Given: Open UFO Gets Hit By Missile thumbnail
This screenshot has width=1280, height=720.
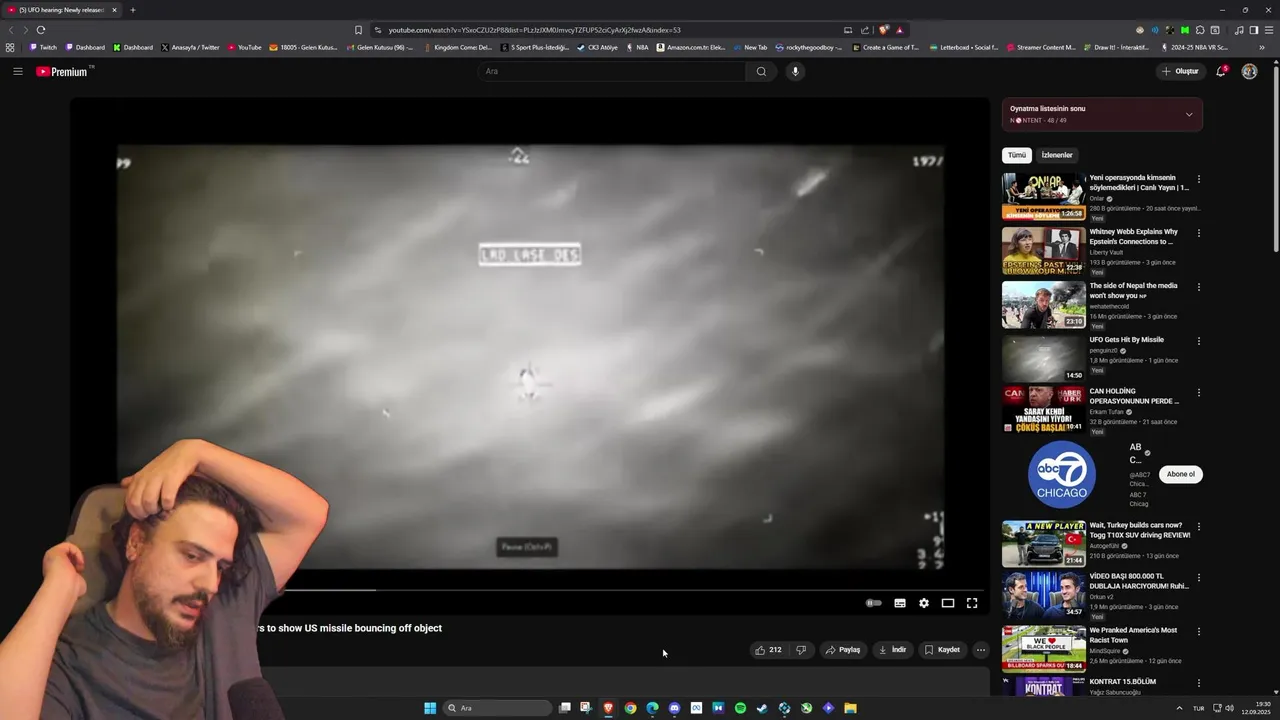Looking at the screenshot, I should pyautogui.click(x=1044, y=358).
